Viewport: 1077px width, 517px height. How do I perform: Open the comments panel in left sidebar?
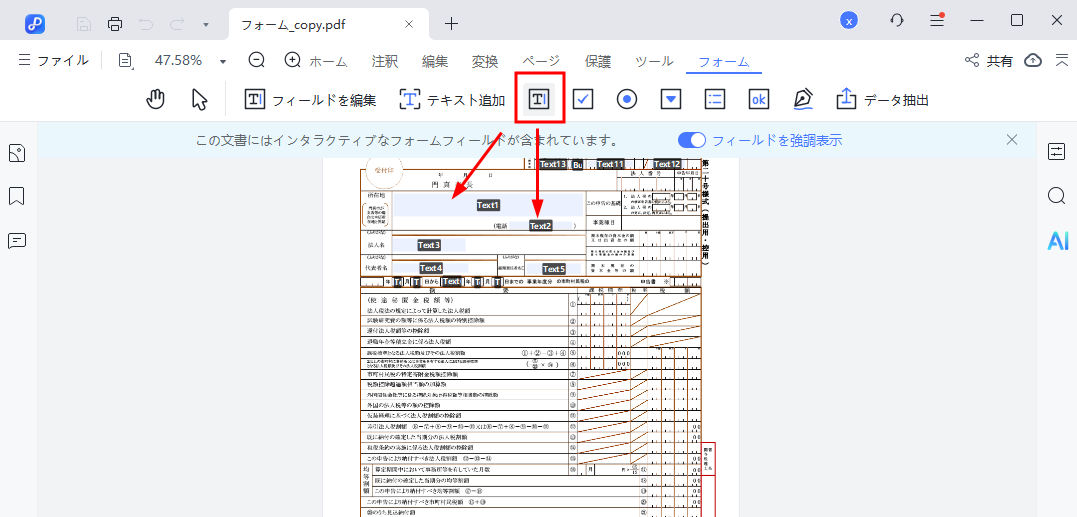[17, 241]
